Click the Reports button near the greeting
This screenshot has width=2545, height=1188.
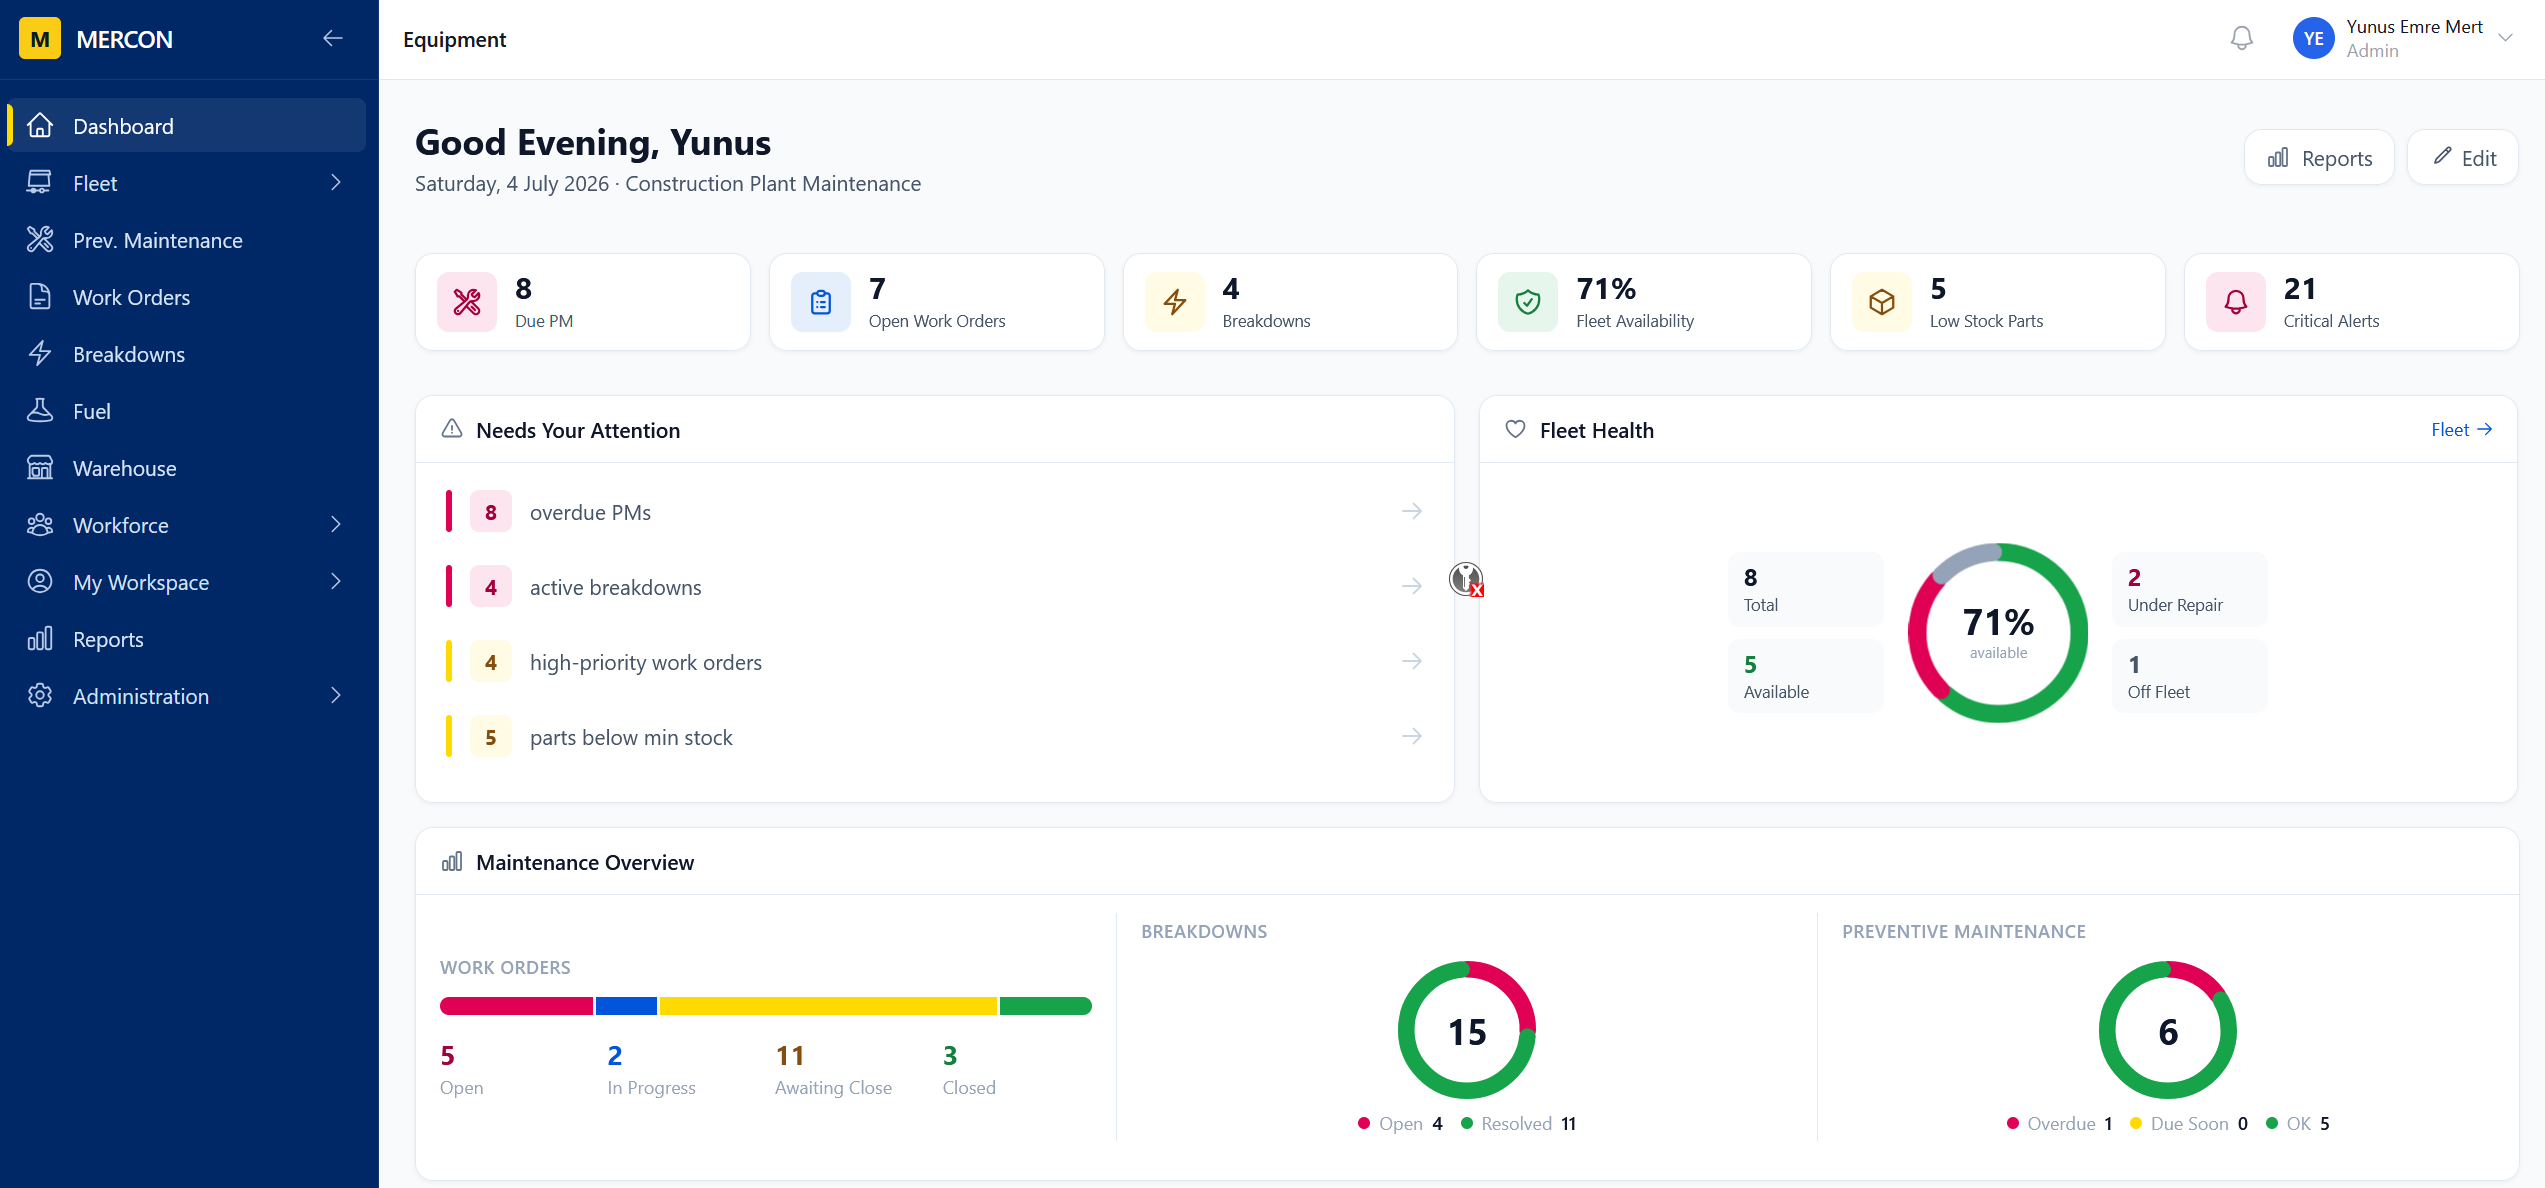(2319, 158)
